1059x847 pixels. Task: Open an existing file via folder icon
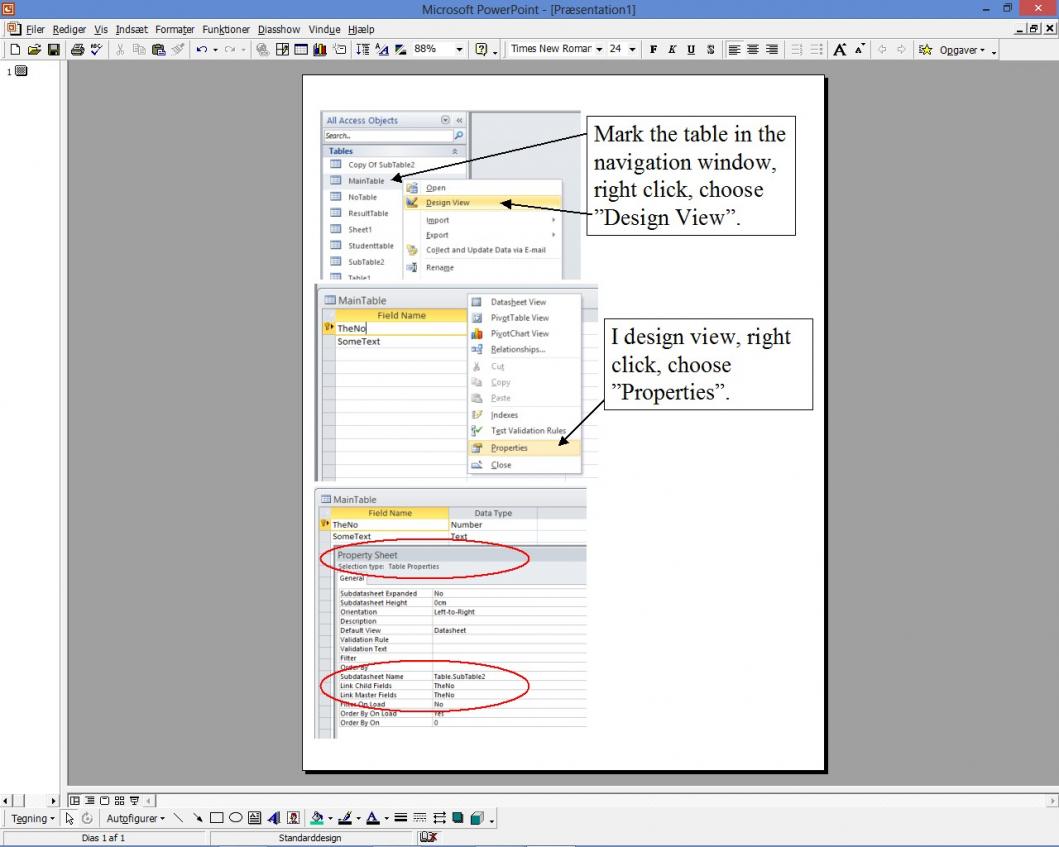tap(34, 49)
